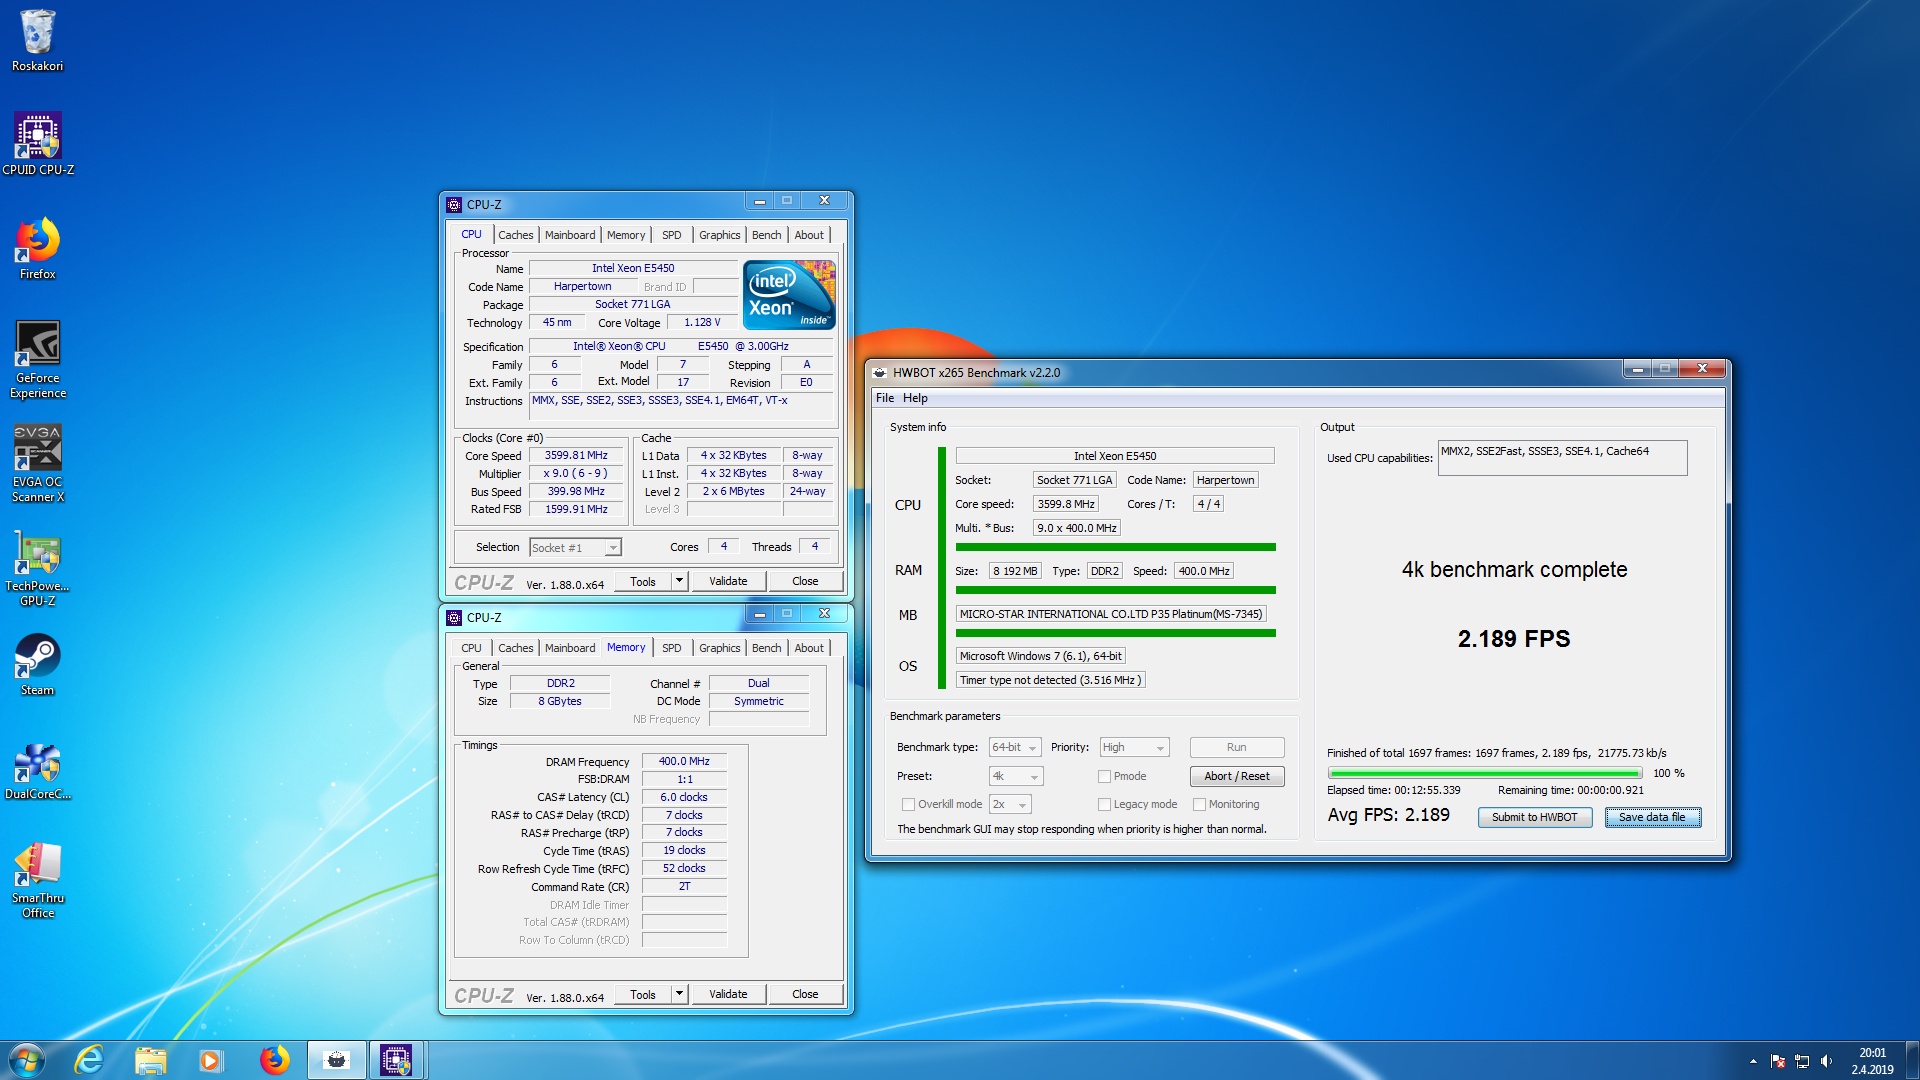Screen dimensions: 1920x1080
Task: Click the greyed-out Run button
Action: pyautogui.click(x=1237, y=747)
